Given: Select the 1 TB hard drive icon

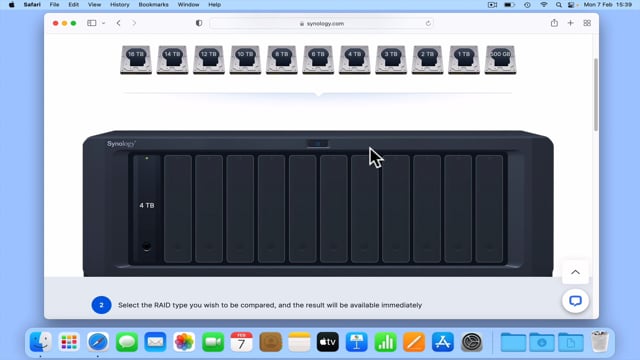Looking at the screenshot, I should click(x=464, y=60).
